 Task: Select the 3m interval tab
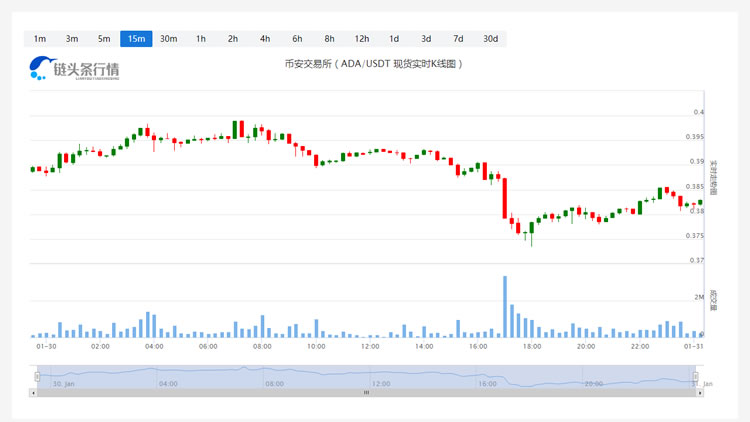point(72,39)
